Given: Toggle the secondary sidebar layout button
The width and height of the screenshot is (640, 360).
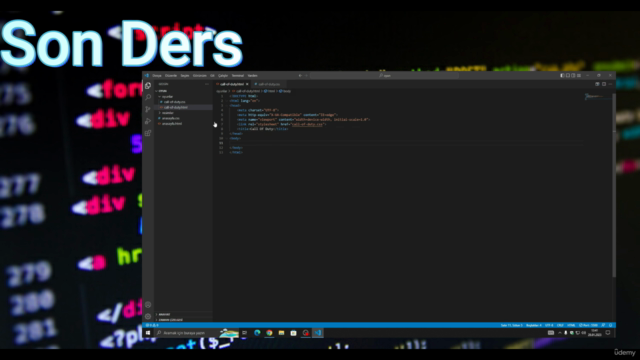Looking at the screenshot, I should point(573,76).
